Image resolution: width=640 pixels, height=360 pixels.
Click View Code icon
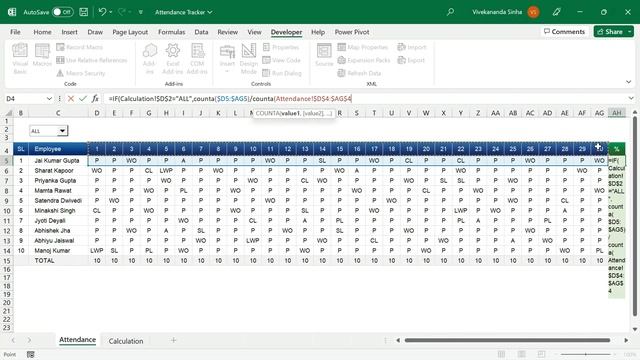point(267,60)
